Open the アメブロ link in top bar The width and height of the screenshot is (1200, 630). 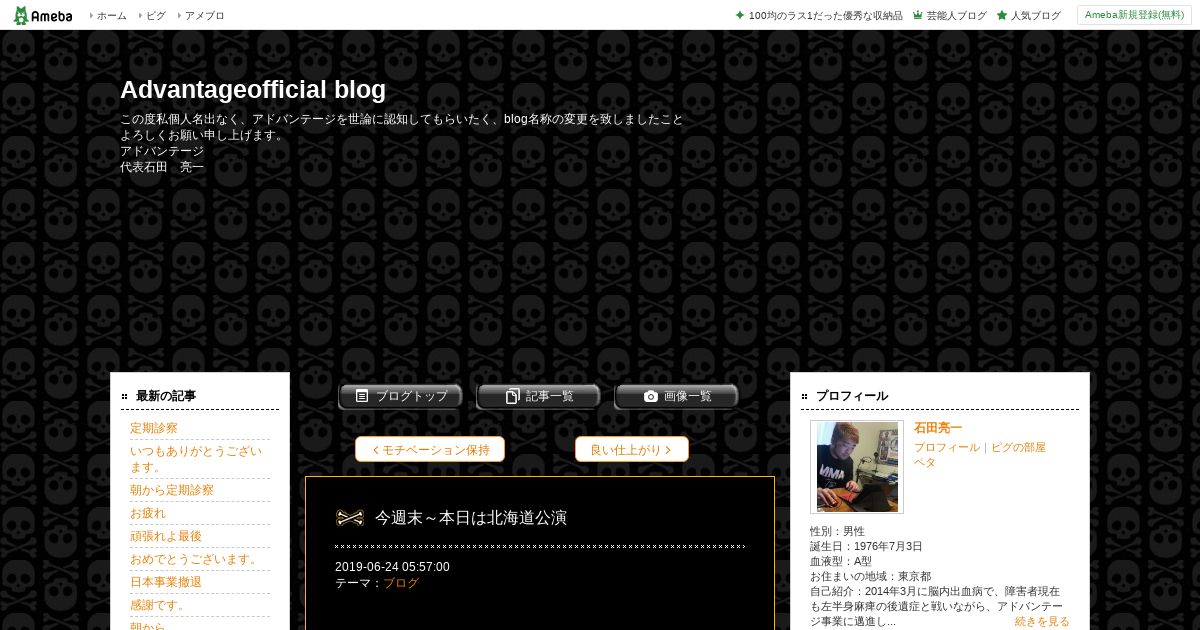pyautogui.click(x=204, y=15)
